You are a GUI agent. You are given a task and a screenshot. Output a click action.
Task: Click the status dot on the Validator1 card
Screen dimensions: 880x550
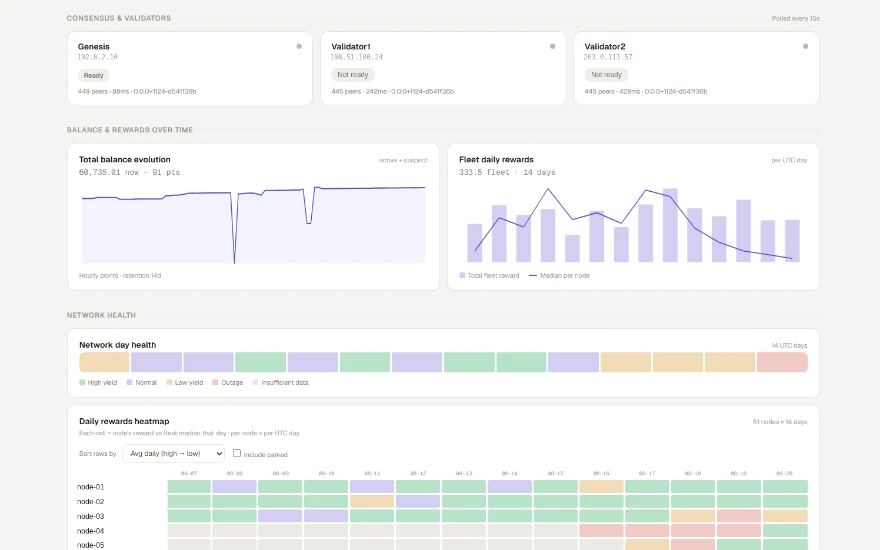(x=552, y=47)
